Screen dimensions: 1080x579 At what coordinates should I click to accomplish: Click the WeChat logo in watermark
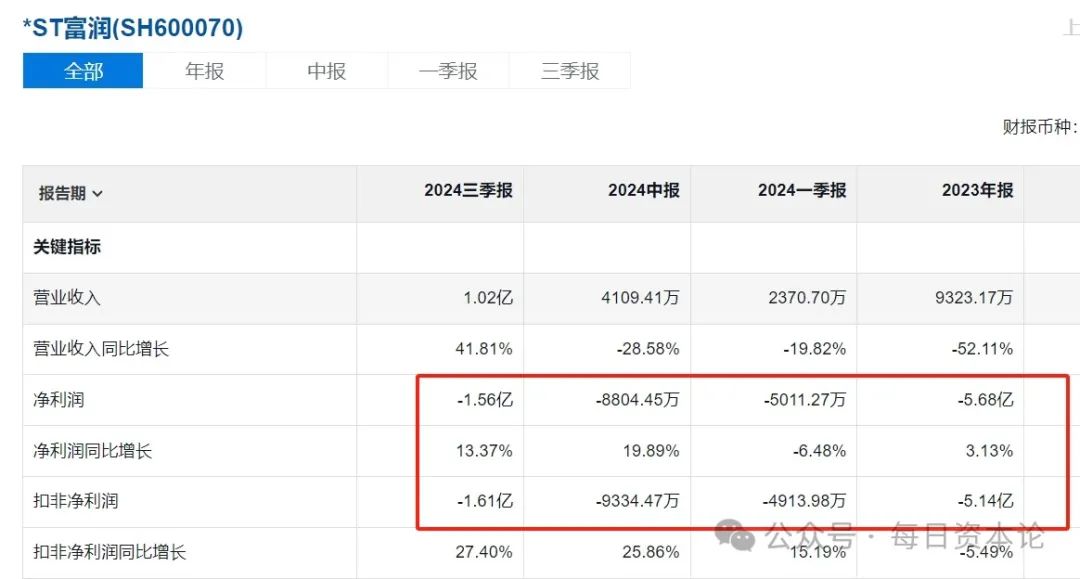pos(735,535)
